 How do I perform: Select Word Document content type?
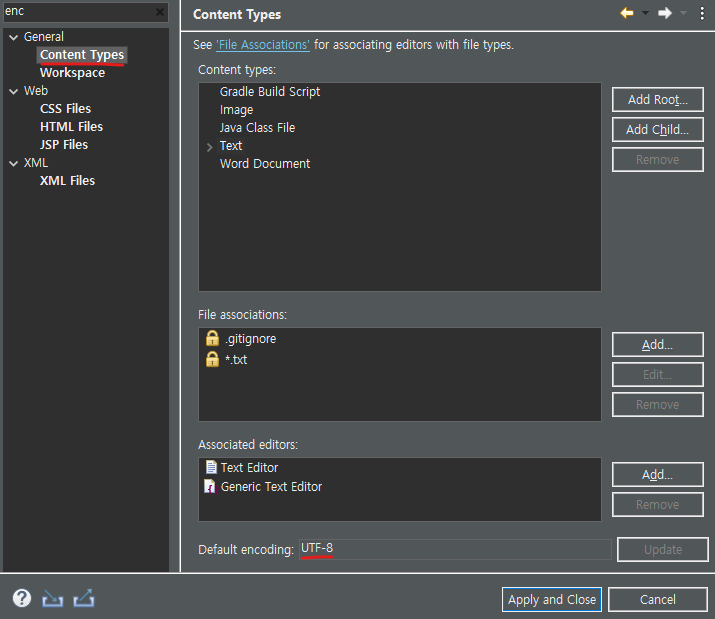click(265, 164)
